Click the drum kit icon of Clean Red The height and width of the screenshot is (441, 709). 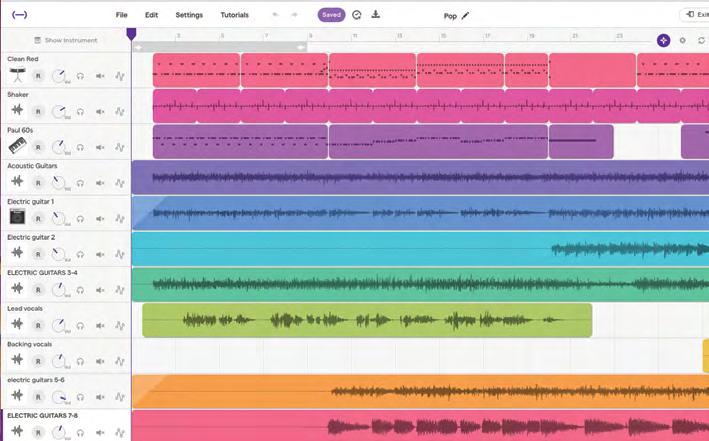[17, 75]
